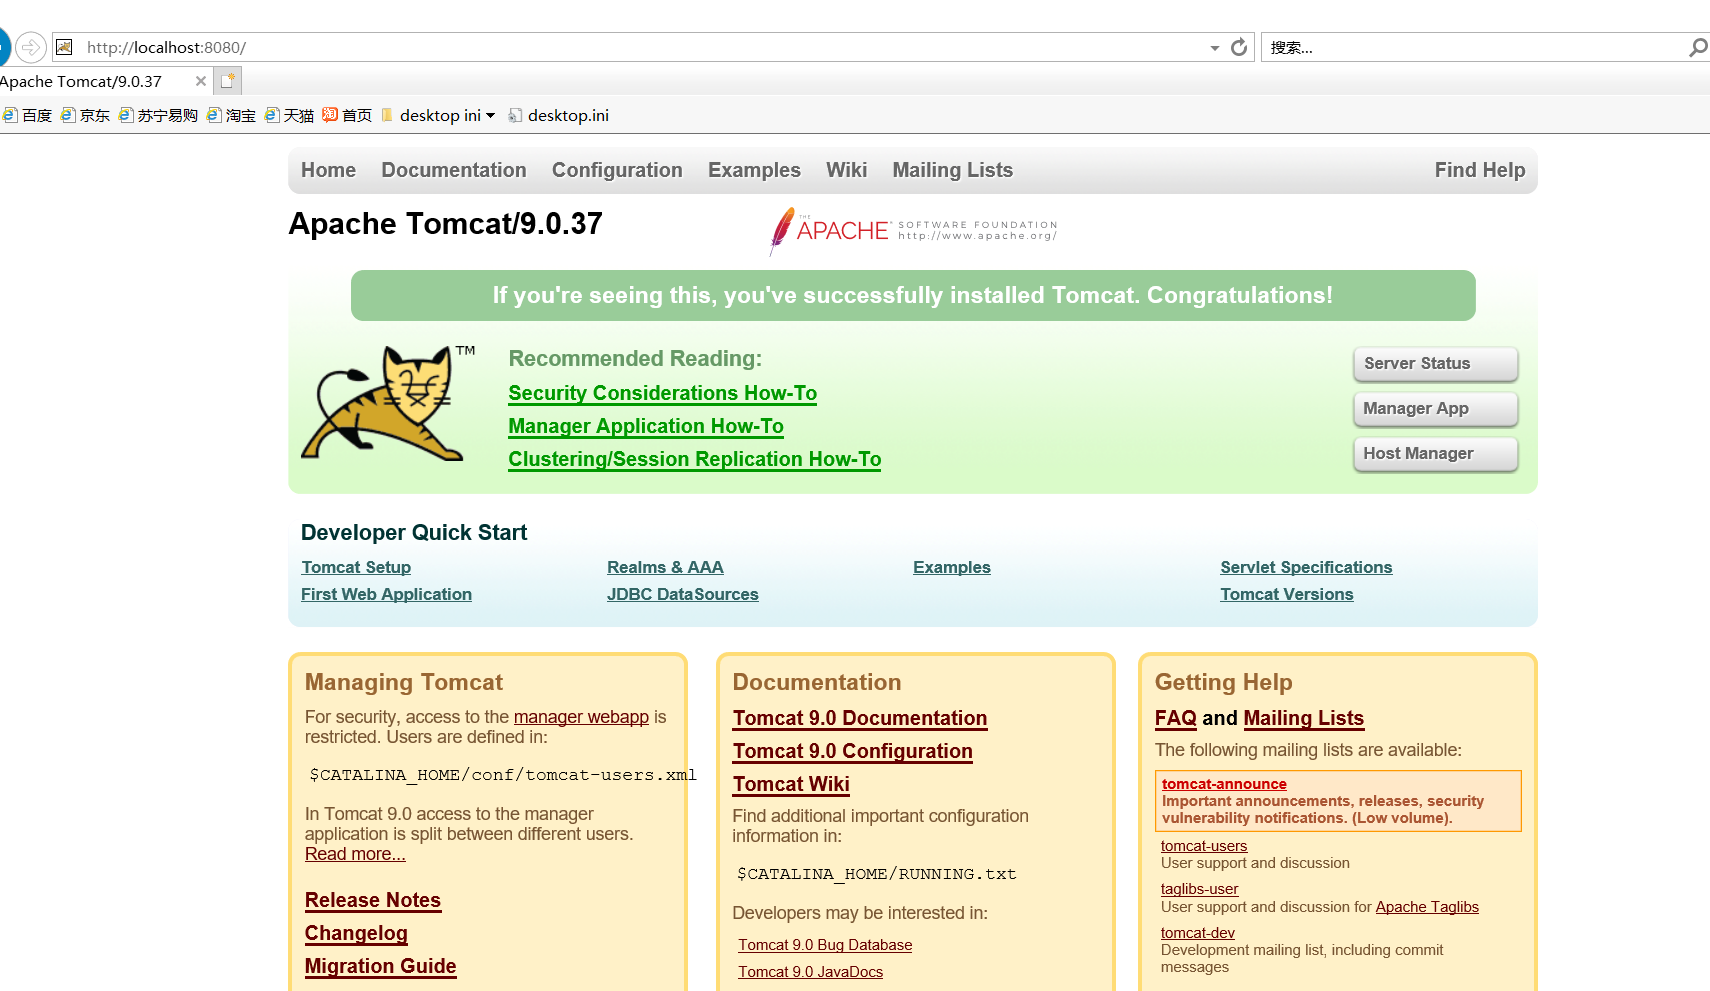
Task: Expand the address bar history dropdown
Action: tap(1214, 47)
